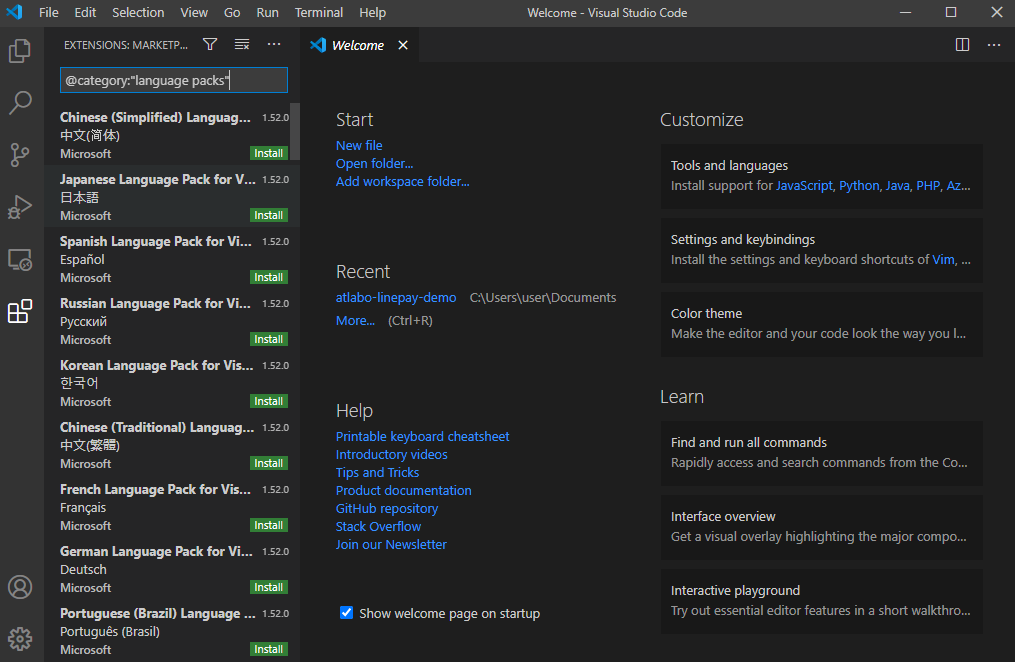Open the Explorer view in activity bar
This screenshot has height=662, width=1015.
(20, 50)
